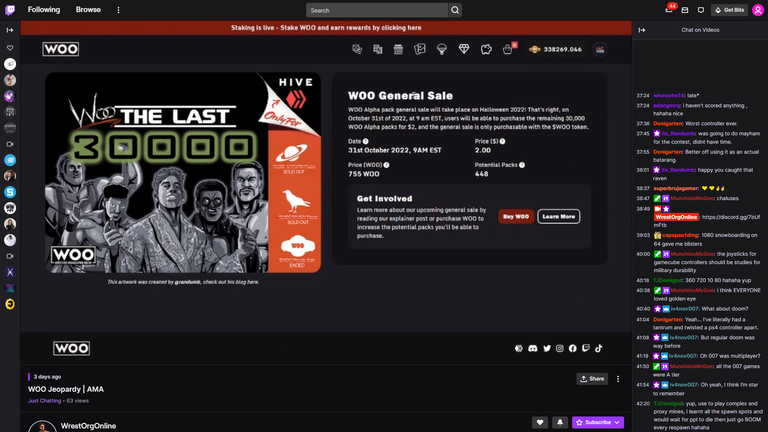This screenshot has width=768, height=432.
Task: Open the Just Chatting category link
Action: [x=45, y=401]
